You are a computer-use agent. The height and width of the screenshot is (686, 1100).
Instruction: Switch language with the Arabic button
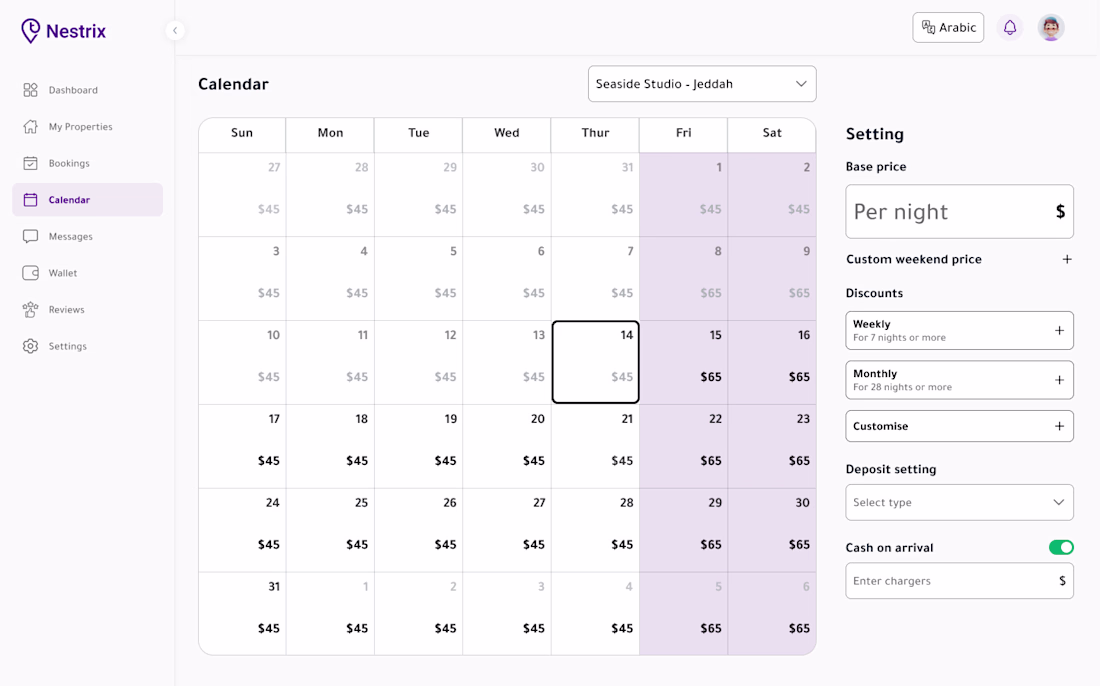point(948,27)
